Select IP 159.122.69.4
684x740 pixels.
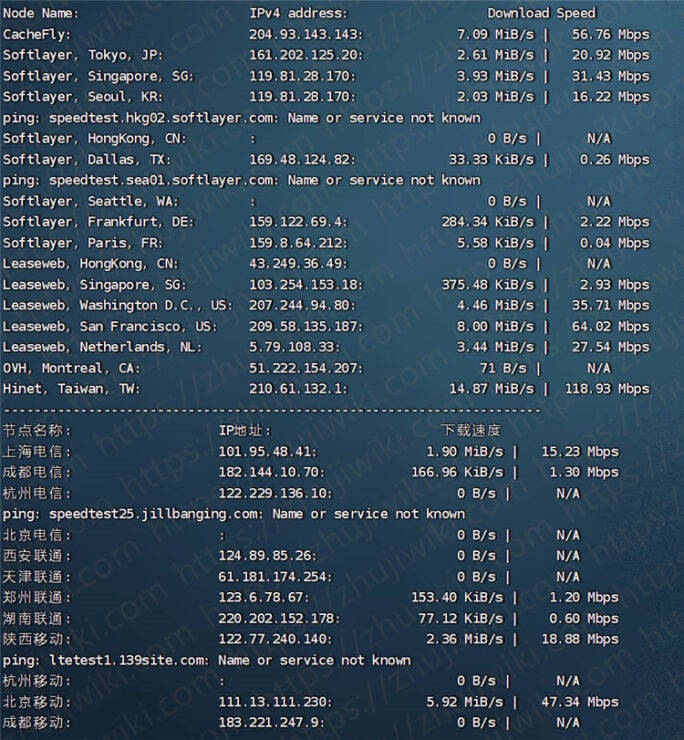(x=298, y=222)
